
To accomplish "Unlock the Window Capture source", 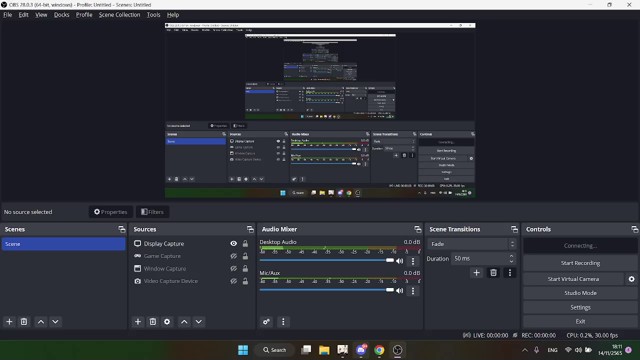I will point(245,269).
